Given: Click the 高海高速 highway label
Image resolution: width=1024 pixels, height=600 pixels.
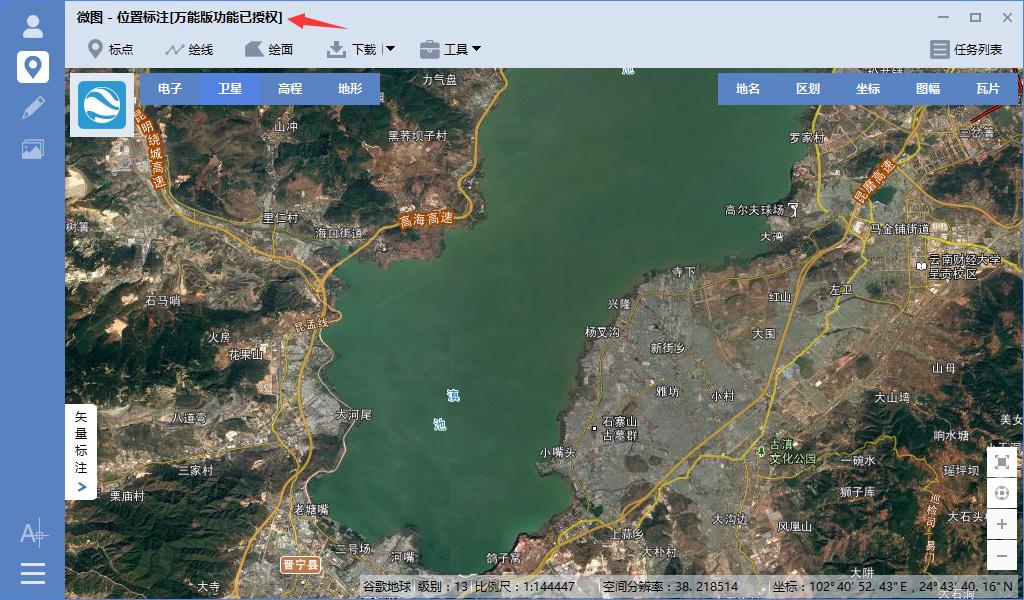Looking at the screenshot, I should pos(426,220).
